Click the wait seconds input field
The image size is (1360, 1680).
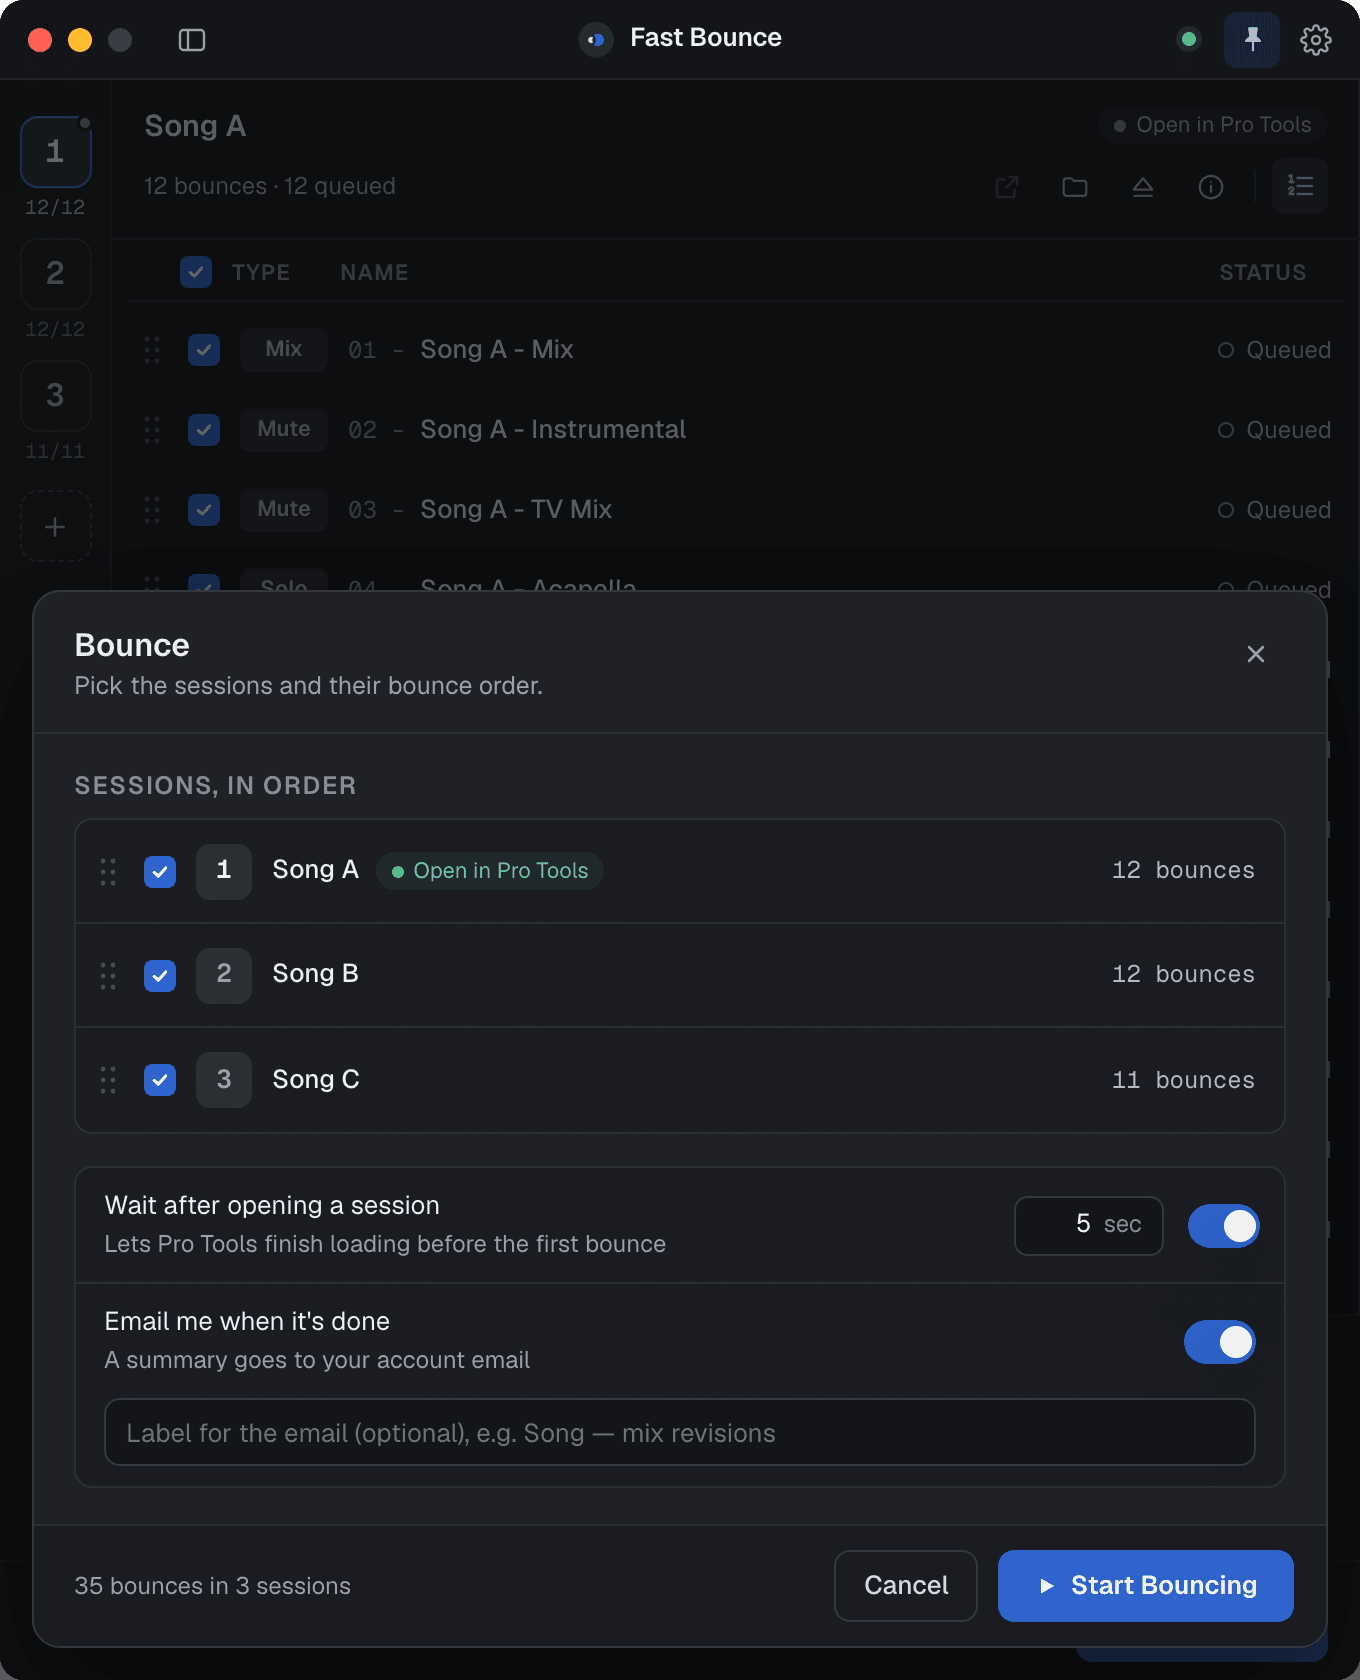pyautogui.click(x=1089, y=1226)
